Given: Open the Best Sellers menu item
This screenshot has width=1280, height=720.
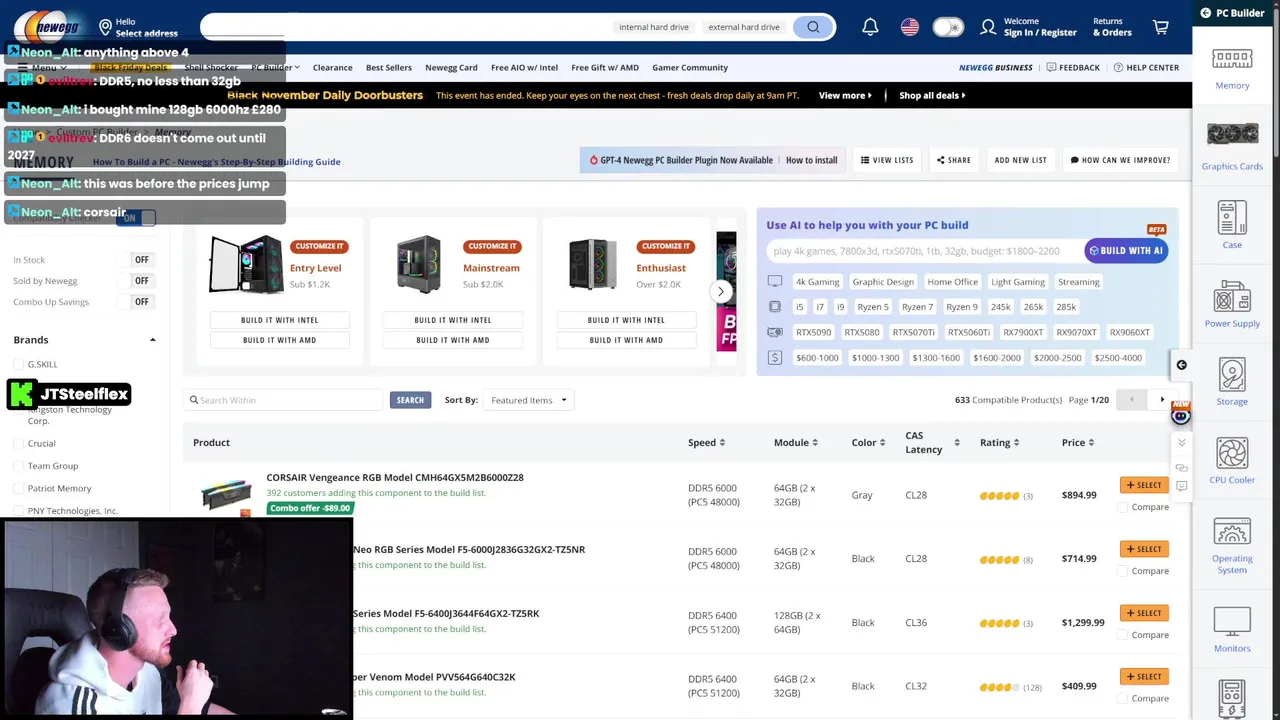Looking at the screenshot, I should (x=388, y=67).
